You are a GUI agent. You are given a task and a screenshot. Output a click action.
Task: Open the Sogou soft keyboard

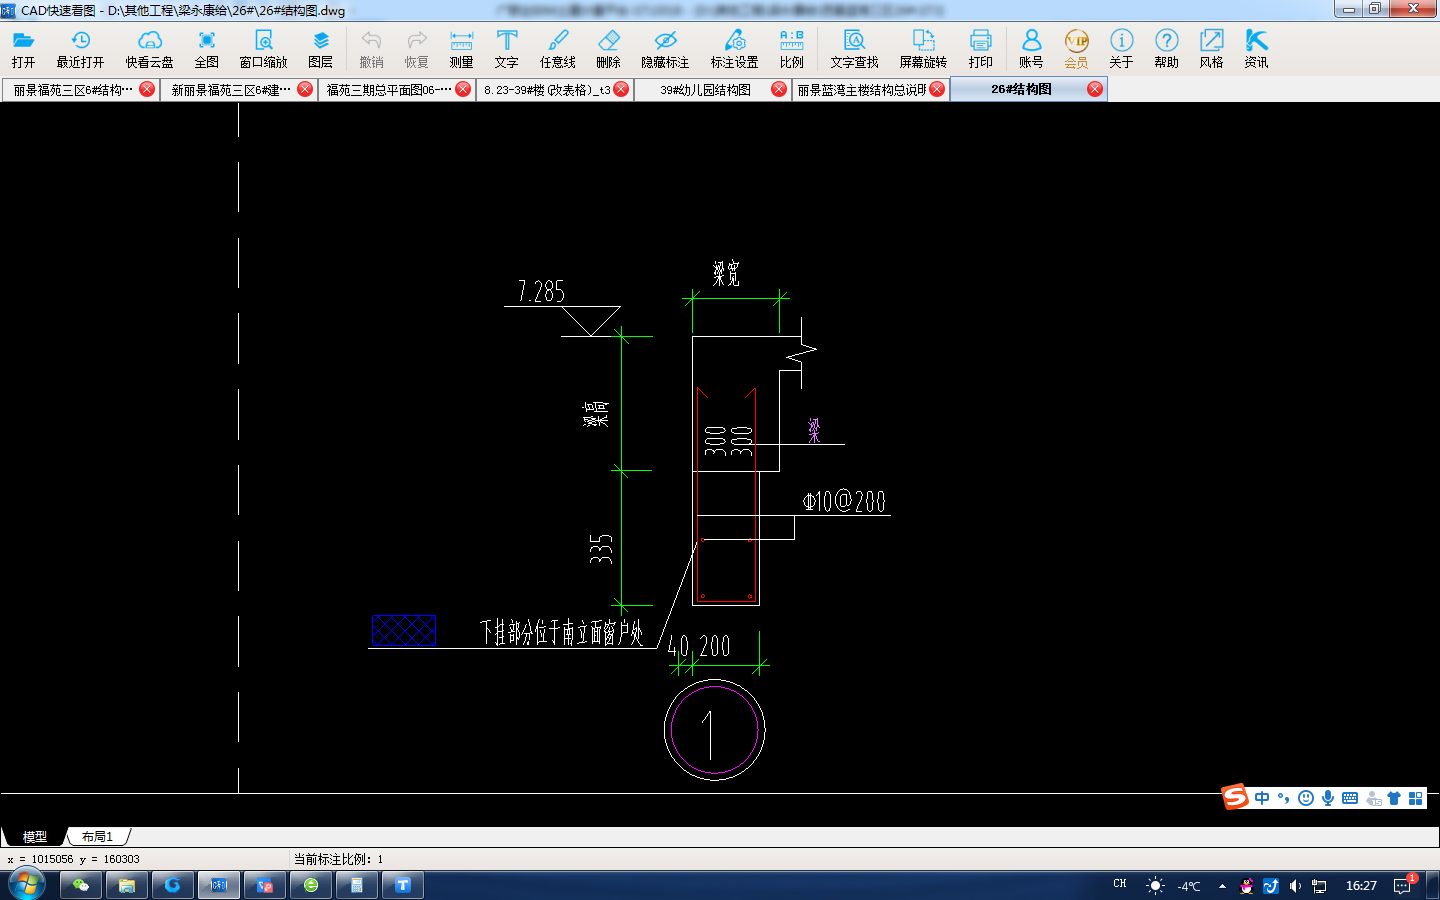click(1350, 798)
